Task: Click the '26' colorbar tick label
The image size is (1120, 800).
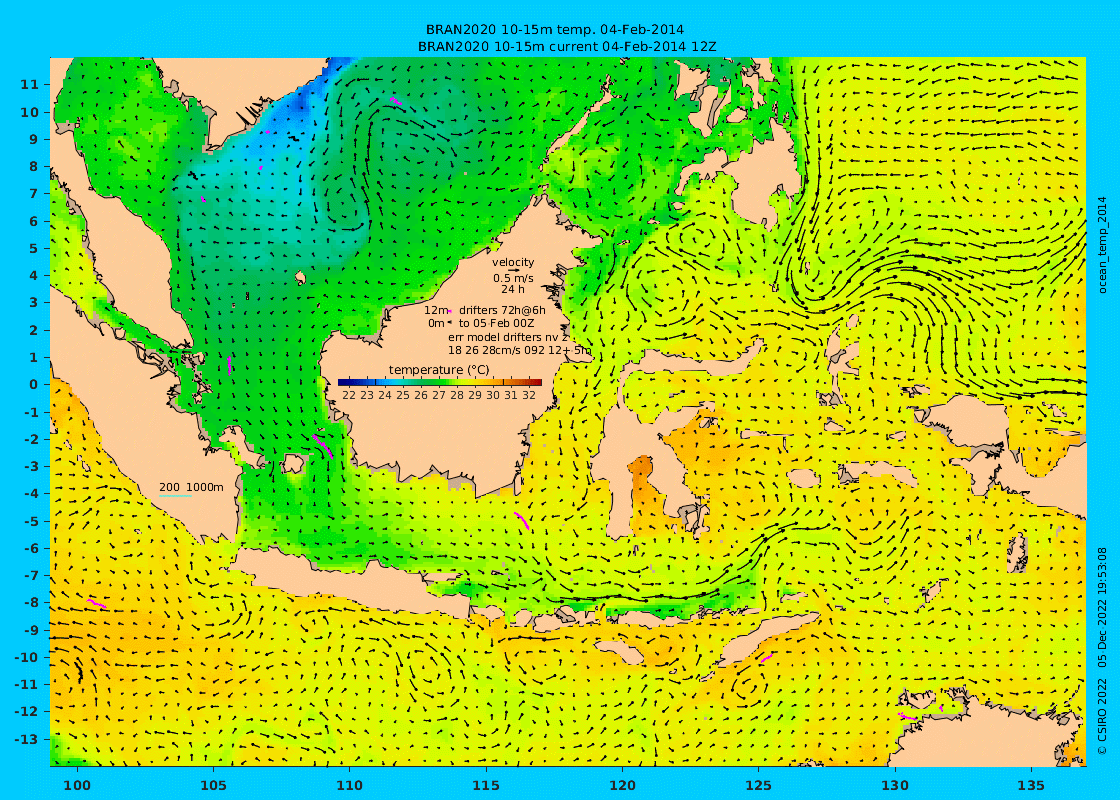Action: (421, 395)
